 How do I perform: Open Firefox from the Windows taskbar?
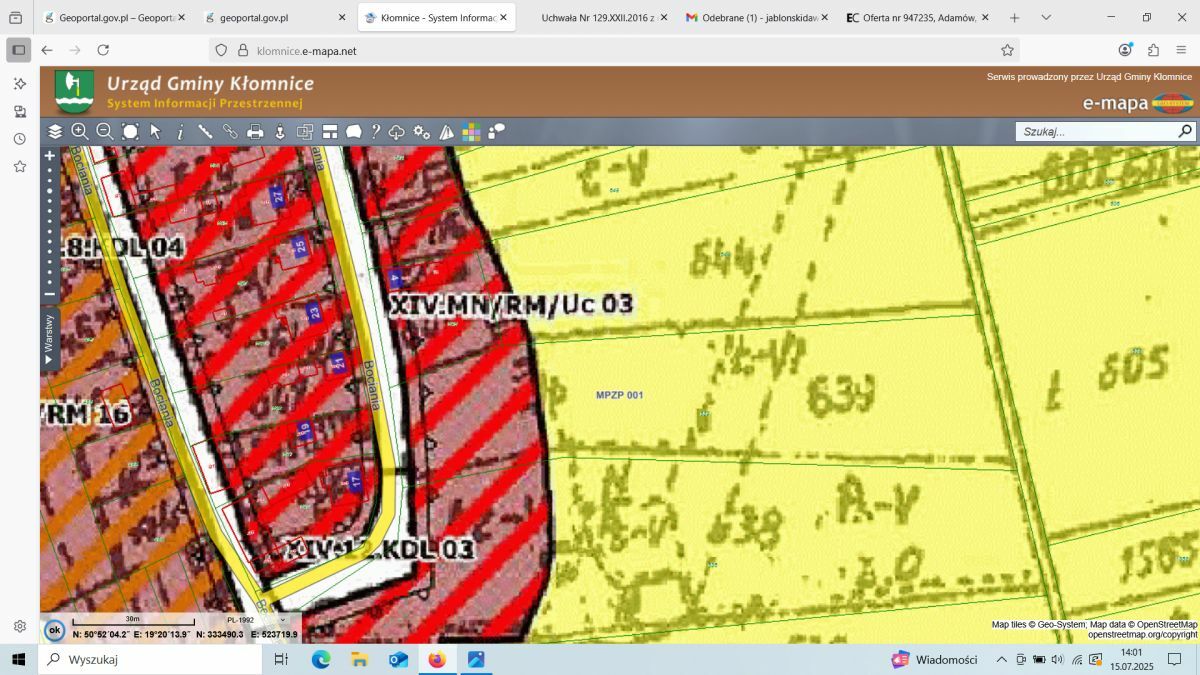click(x=436, y=659)
